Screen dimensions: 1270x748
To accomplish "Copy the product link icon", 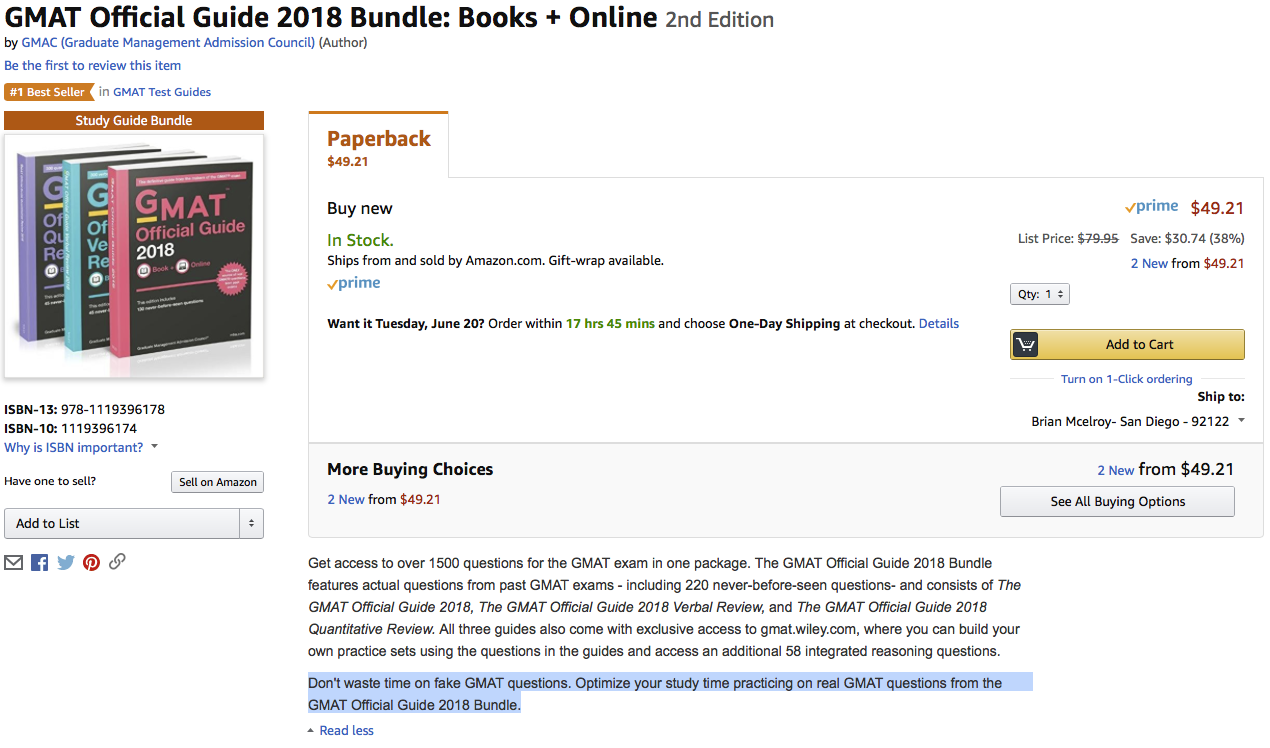I will (117, 561).
